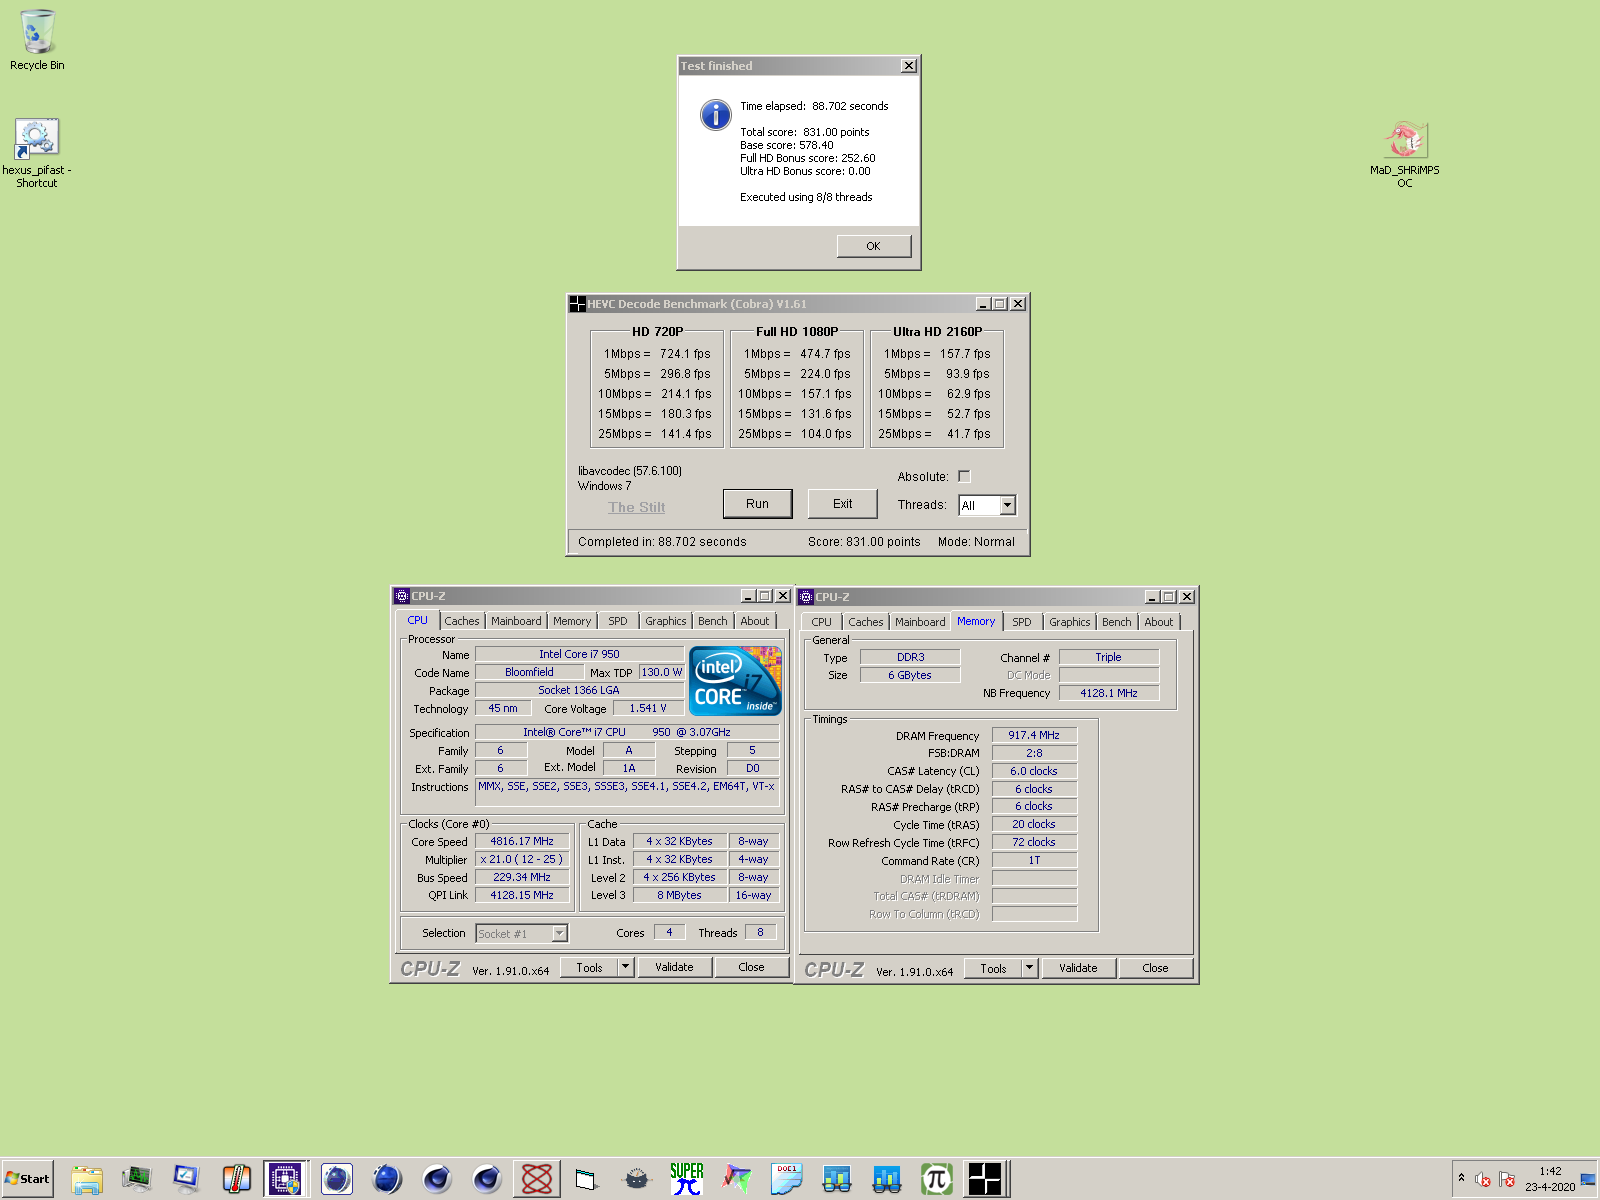Click the Mode: Normal status text
The height and width of the screenshot is (1200, 1600).
coord(976,542)
